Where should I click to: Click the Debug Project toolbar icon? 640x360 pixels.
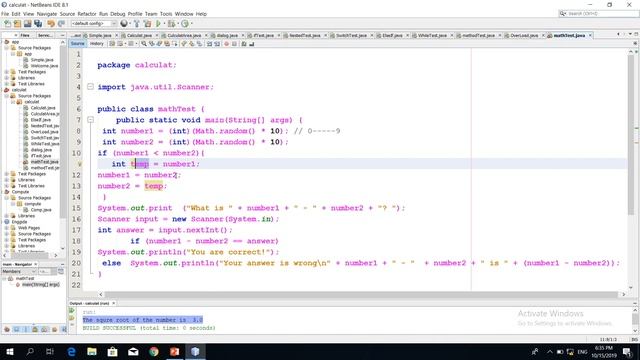(171, 24)
